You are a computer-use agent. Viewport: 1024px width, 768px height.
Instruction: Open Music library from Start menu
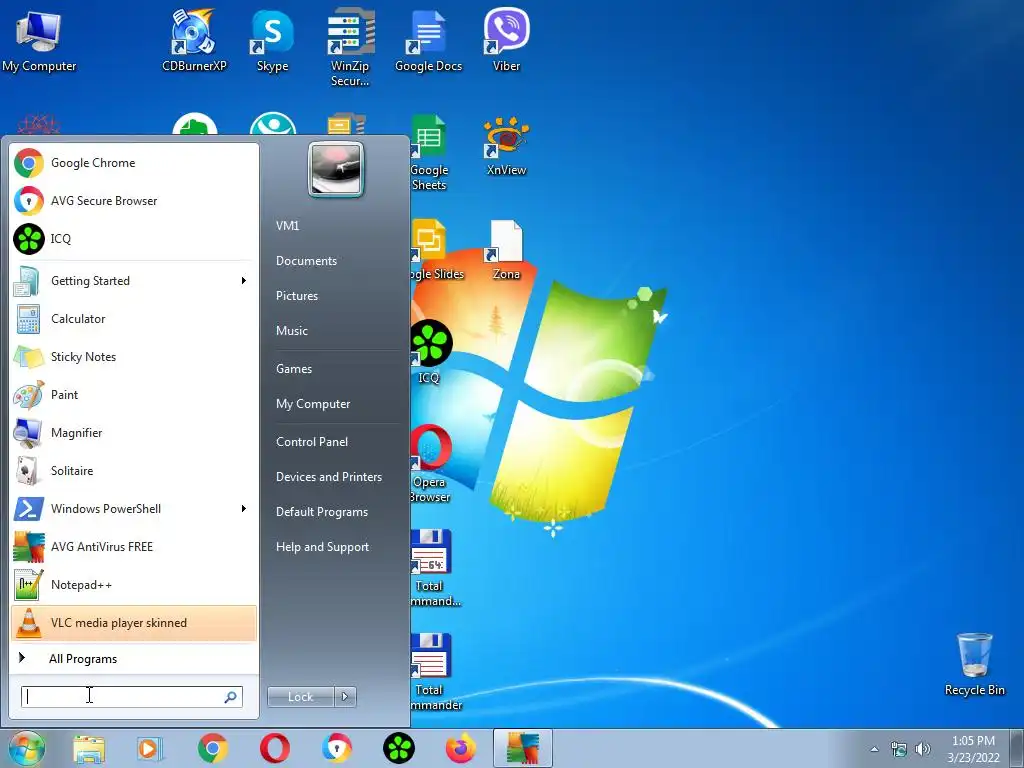coord(292,331)
